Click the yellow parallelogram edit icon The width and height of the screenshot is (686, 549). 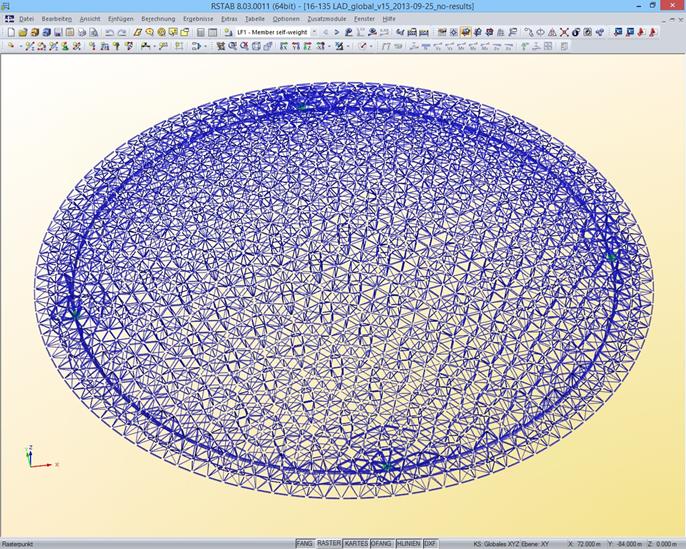point(138,32)
